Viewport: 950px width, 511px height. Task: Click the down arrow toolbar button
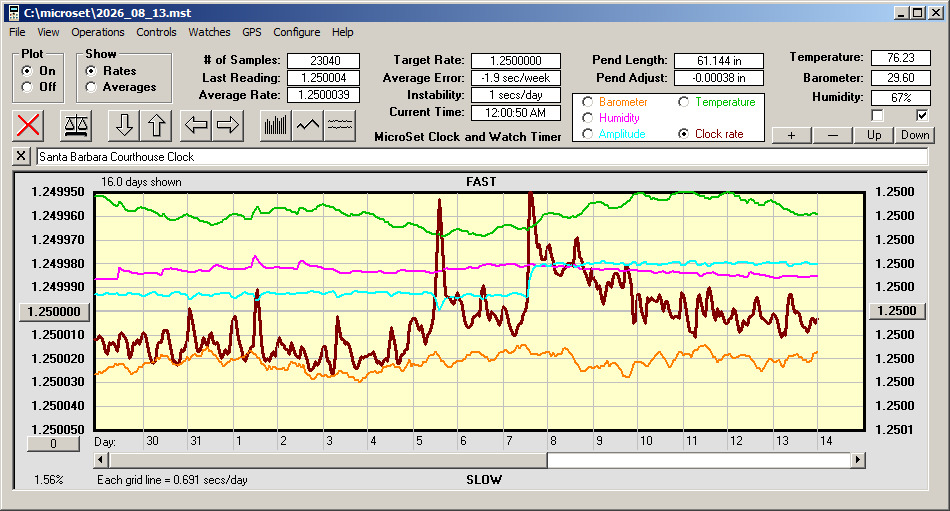tap(124, 125)
